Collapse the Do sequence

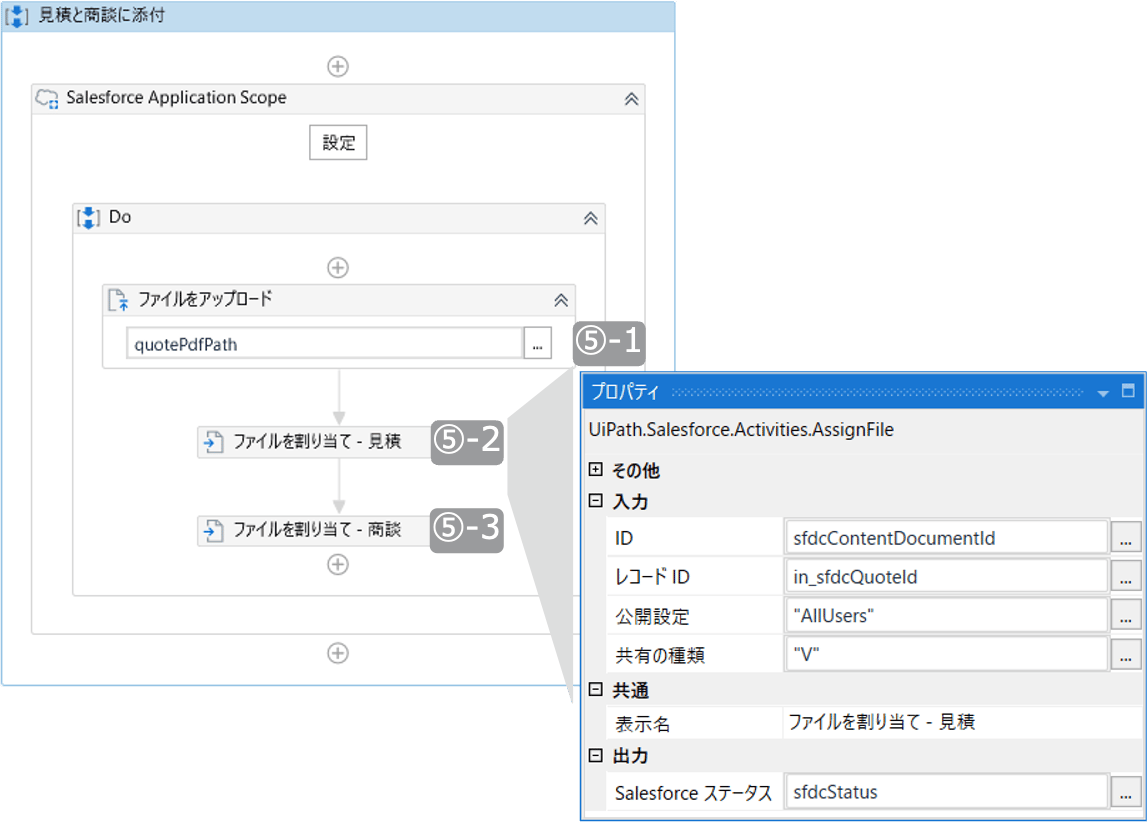(590, 218)
